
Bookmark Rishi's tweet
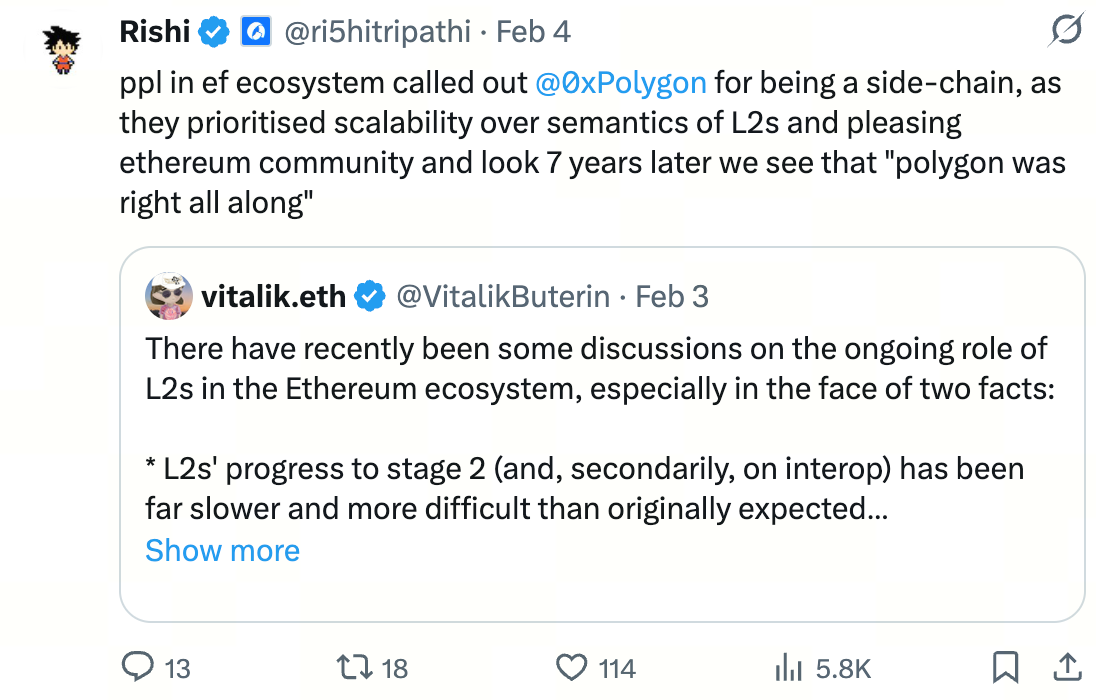(x=1005, y=666)
